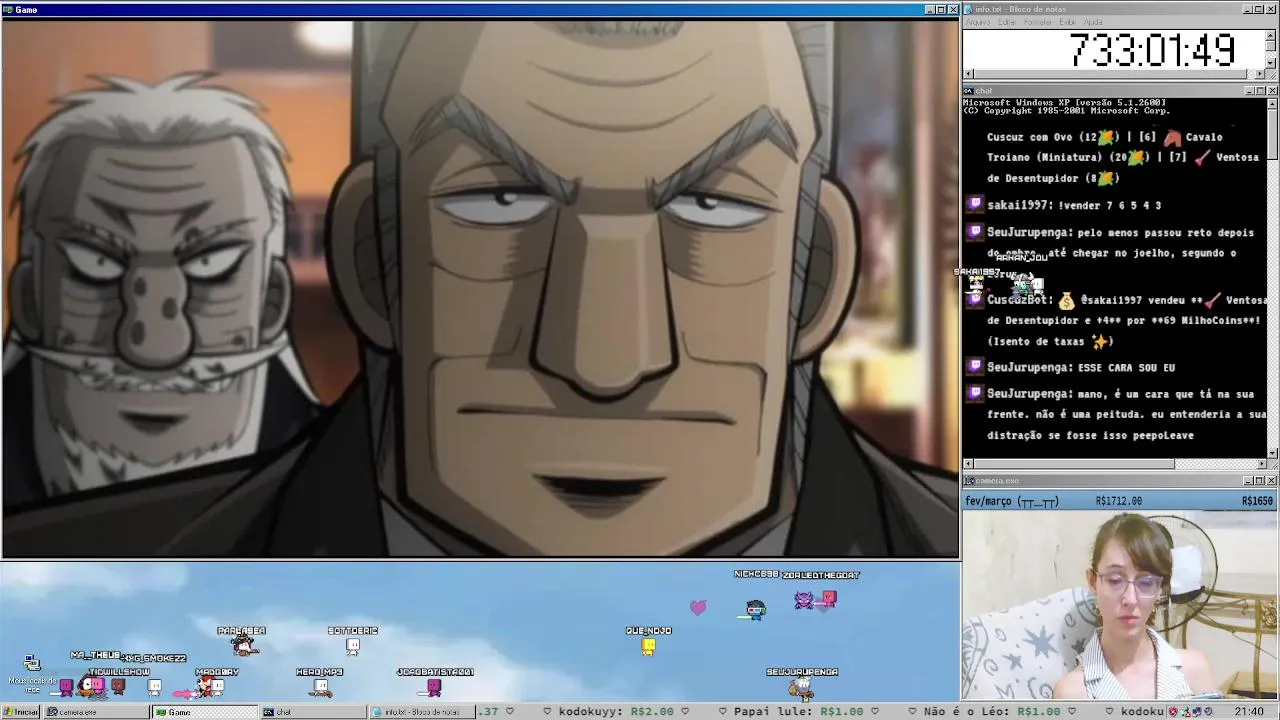Screen dimensions: 1280x720
Task: Click the blue monitors tray icon
Action: [1198, 712]
